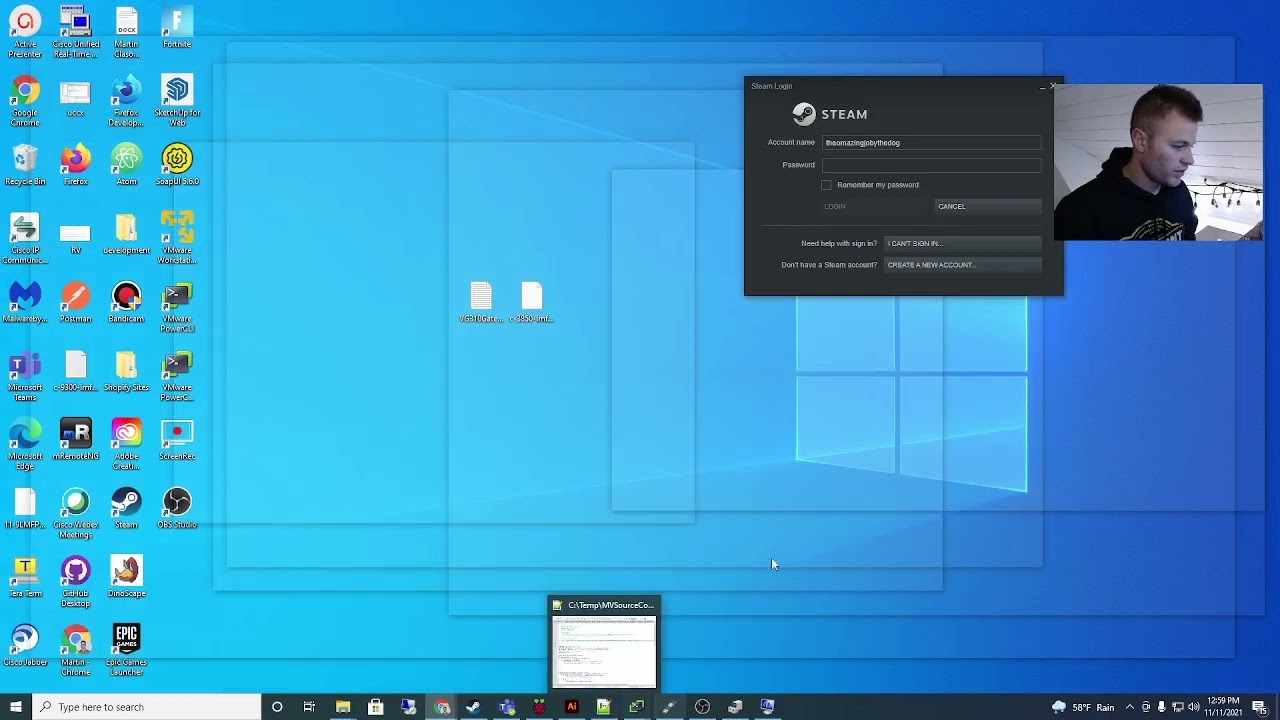This screenshot has height=720, width=1280.
Task: Select the Martin Clason DOCX file icon
Action: 126,31
